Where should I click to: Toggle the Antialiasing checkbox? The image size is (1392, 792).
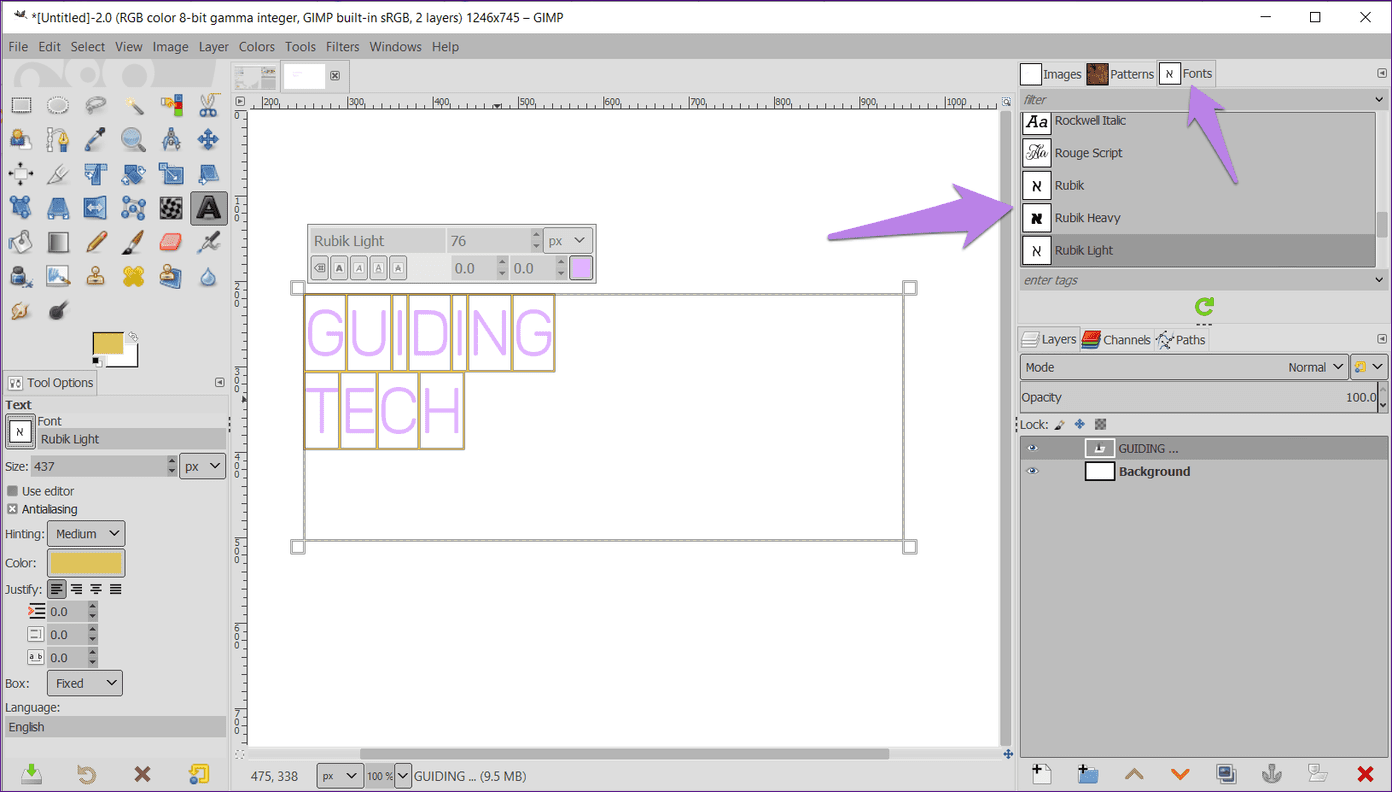pos(12,509)
